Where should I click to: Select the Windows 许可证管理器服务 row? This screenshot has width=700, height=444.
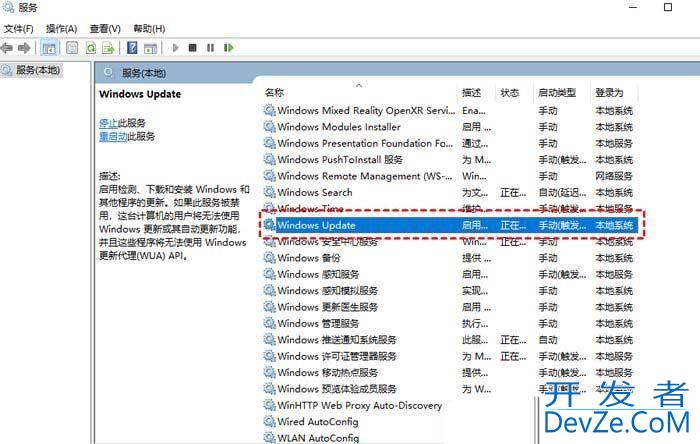(448, 356)
